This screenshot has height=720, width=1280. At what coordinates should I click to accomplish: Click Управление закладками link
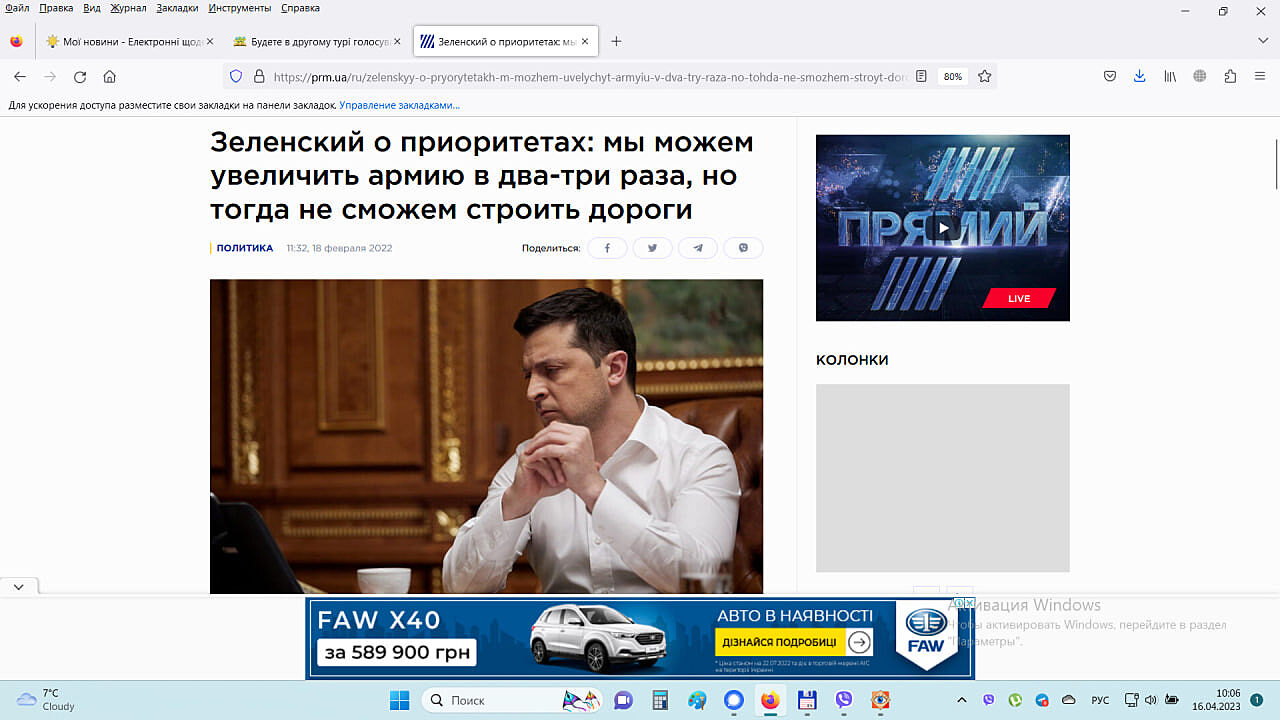[399, 105]
